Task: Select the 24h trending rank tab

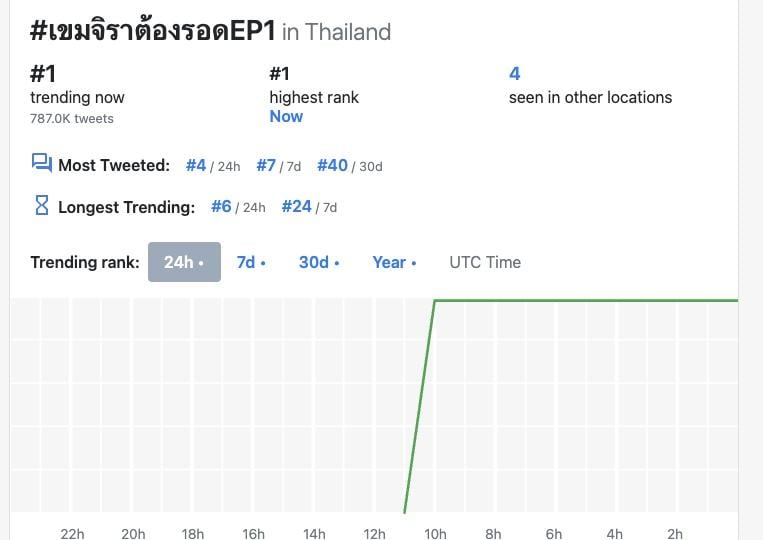Action: point(184,262)
